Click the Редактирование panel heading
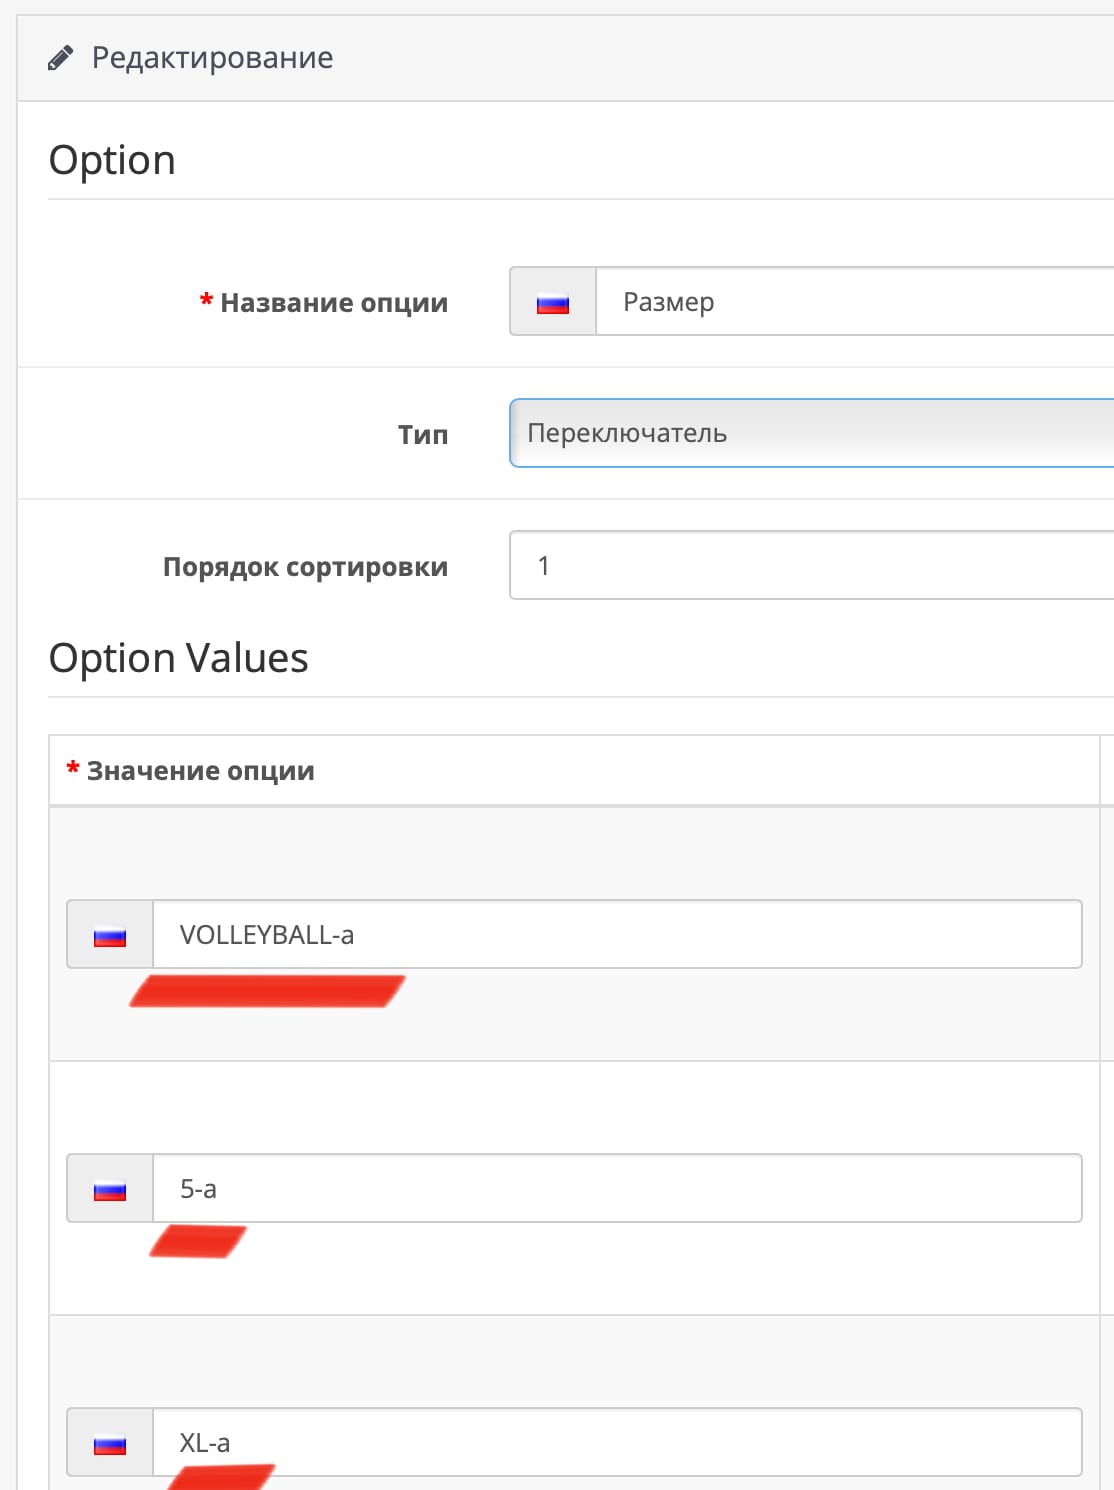 click(212, 58)
